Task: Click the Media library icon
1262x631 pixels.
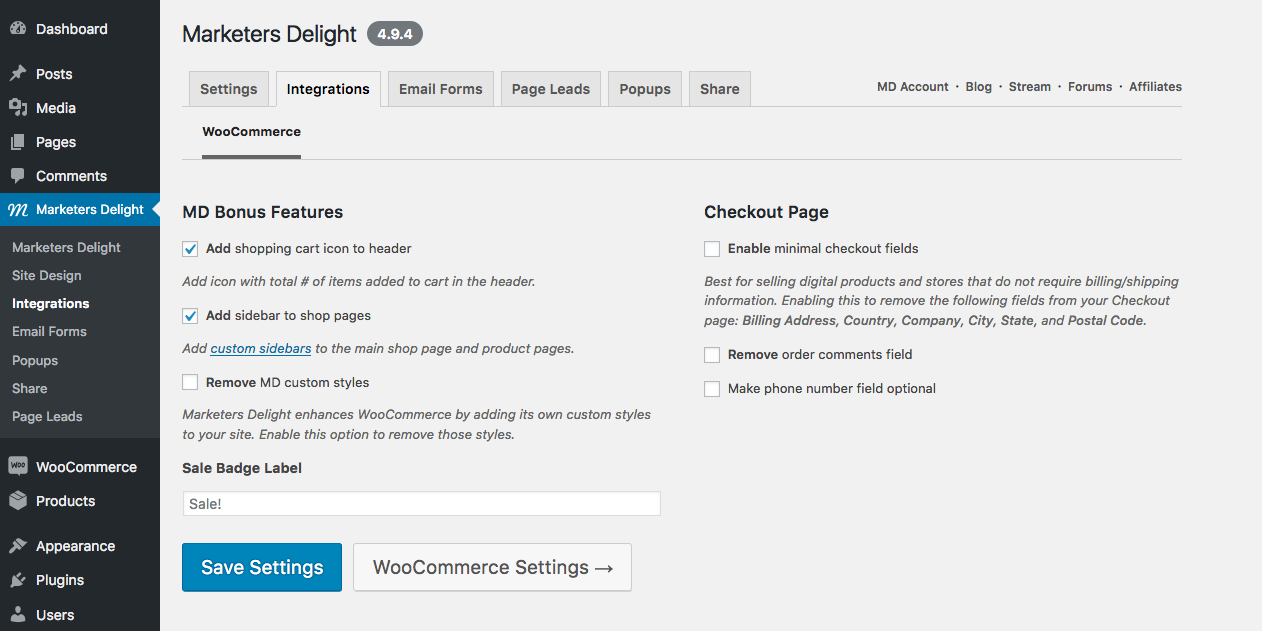Action: point(17,108)
